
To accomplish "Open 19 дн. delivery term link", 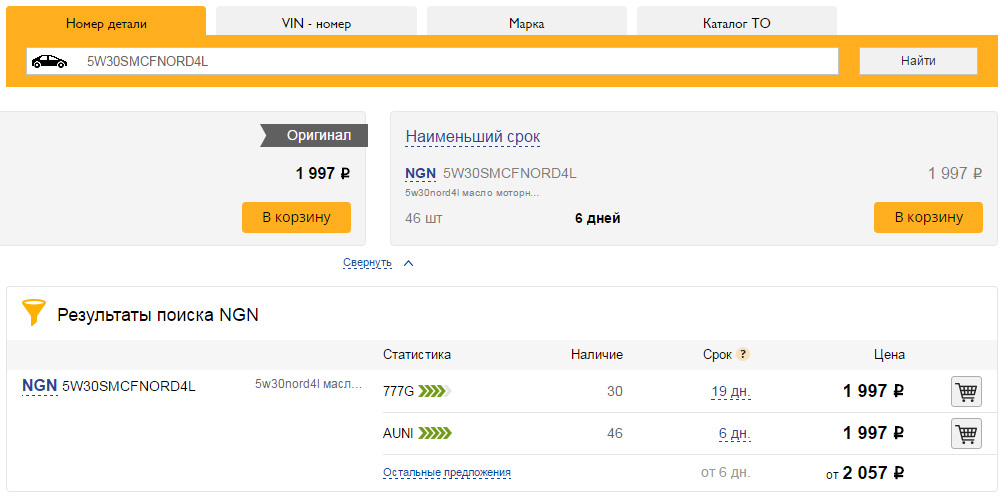I will [731, 392].
